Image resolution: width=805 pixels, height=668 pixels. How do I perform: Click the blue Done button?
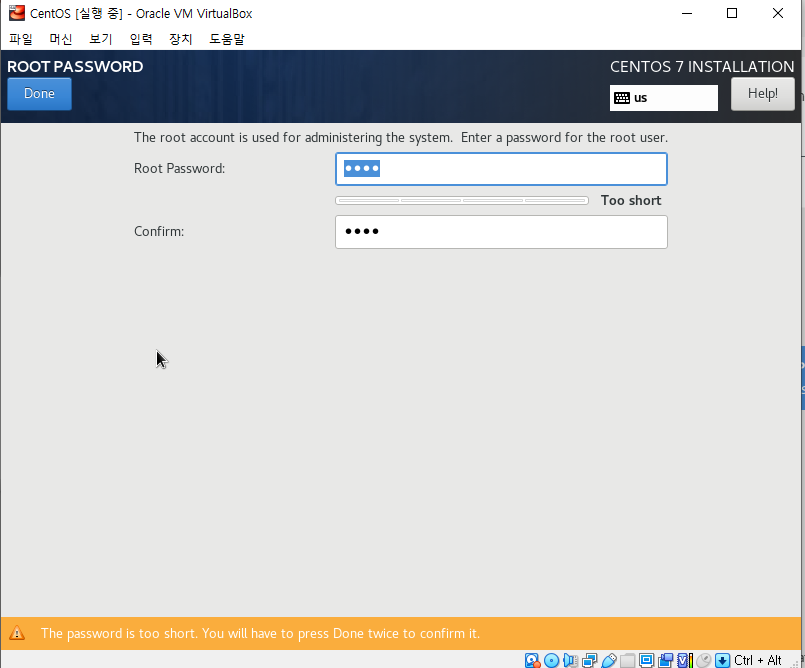point(39,93)
